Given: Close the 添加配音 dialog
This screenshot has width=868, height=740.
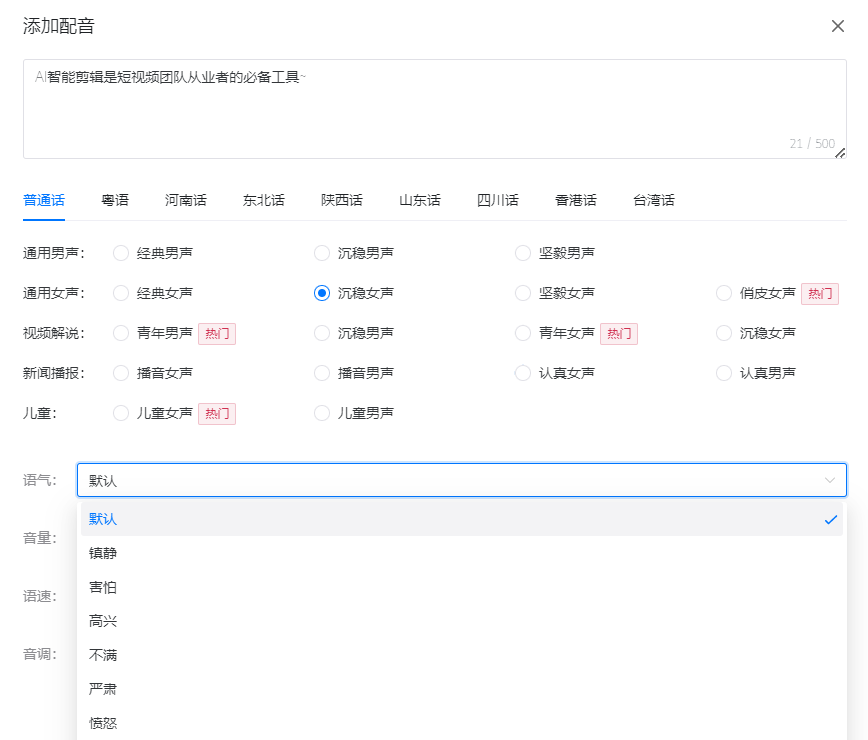Looking at the screenshot, I should (838, 26).
